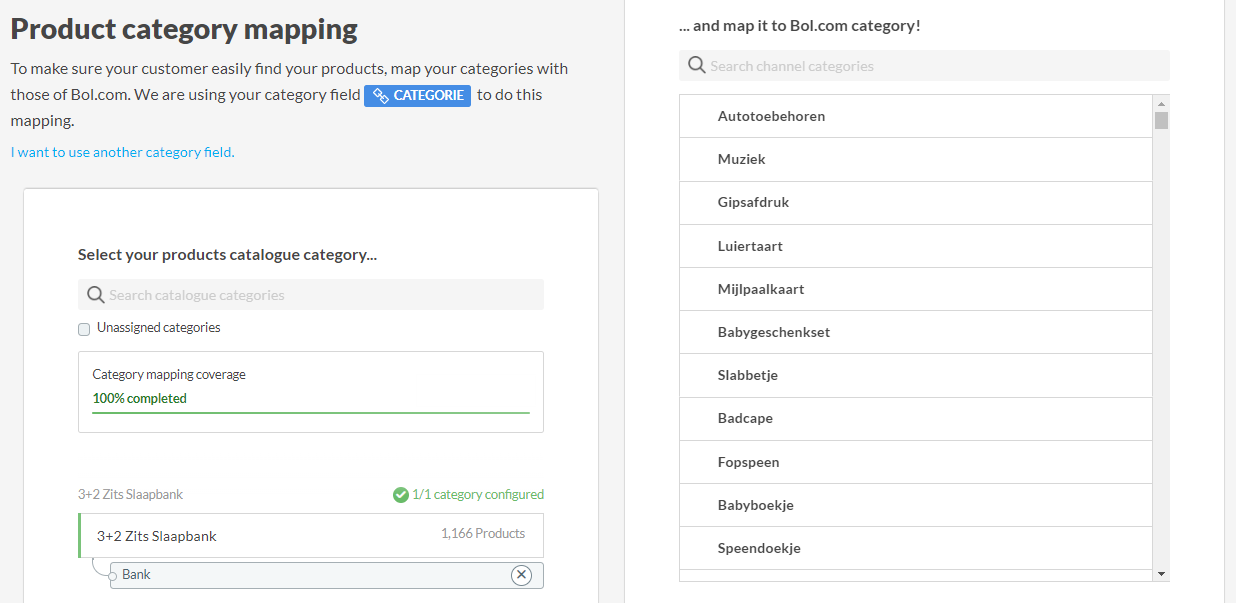Select the mapped Bank category row

tap(310, 575)
